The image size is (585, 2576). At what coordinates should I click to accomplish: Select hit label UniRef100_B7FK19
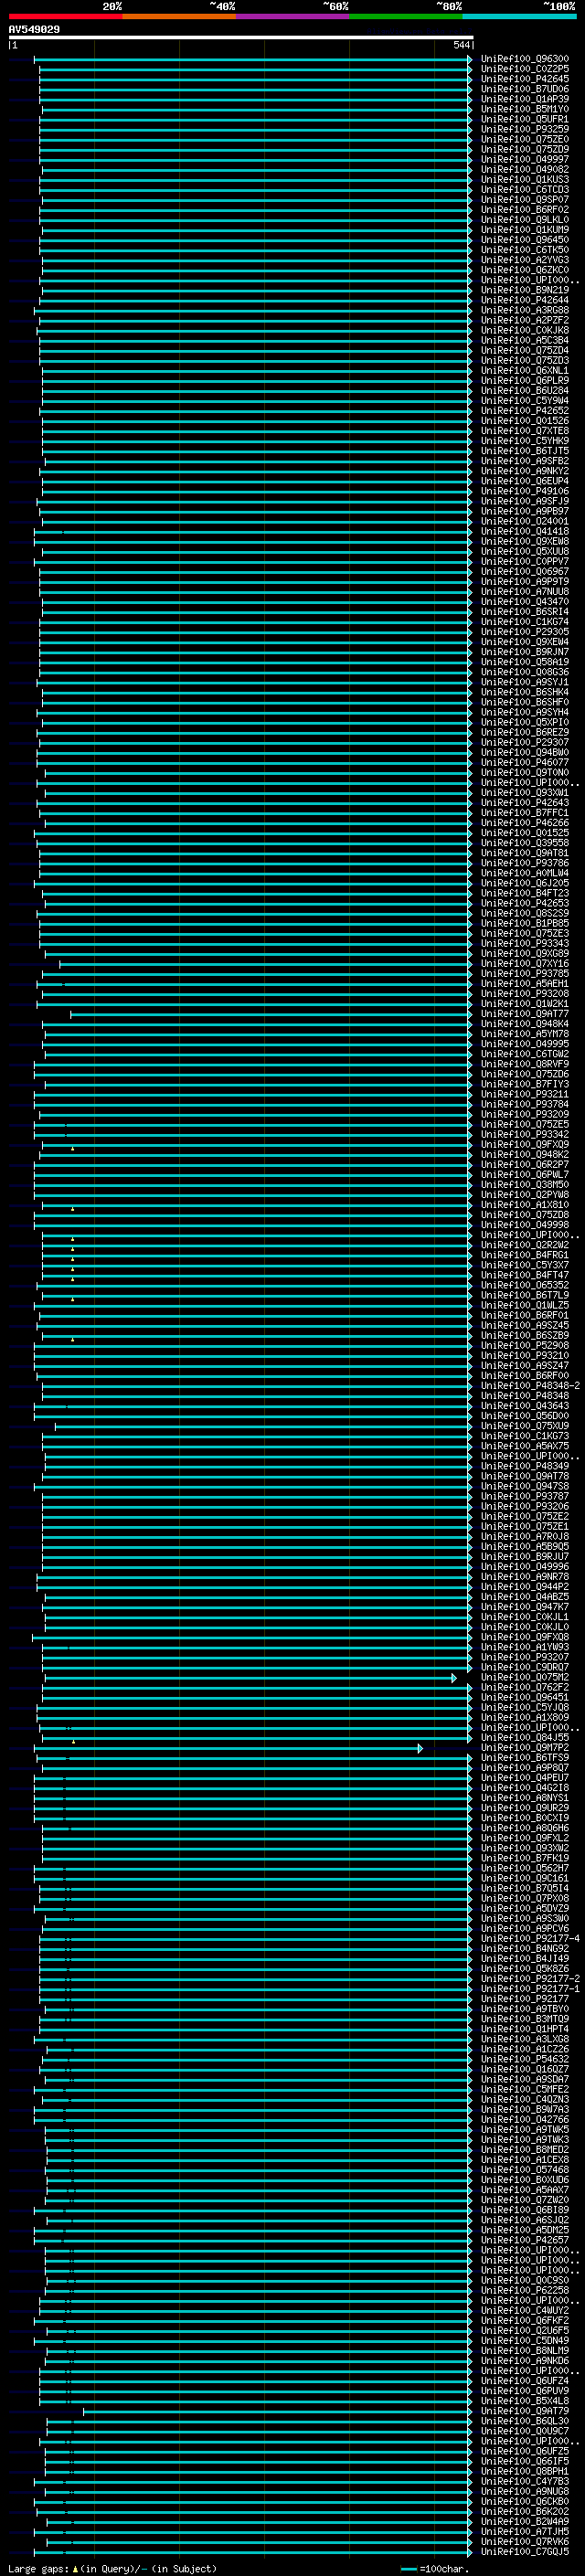point(525,1858)
